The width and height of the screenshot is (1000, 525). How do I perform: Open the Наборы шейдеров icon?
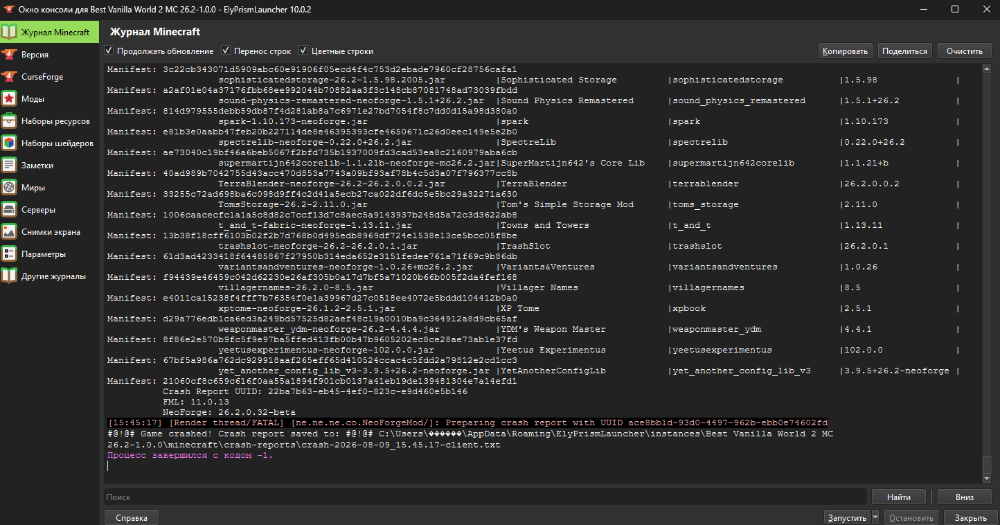[x=9, y=143]
